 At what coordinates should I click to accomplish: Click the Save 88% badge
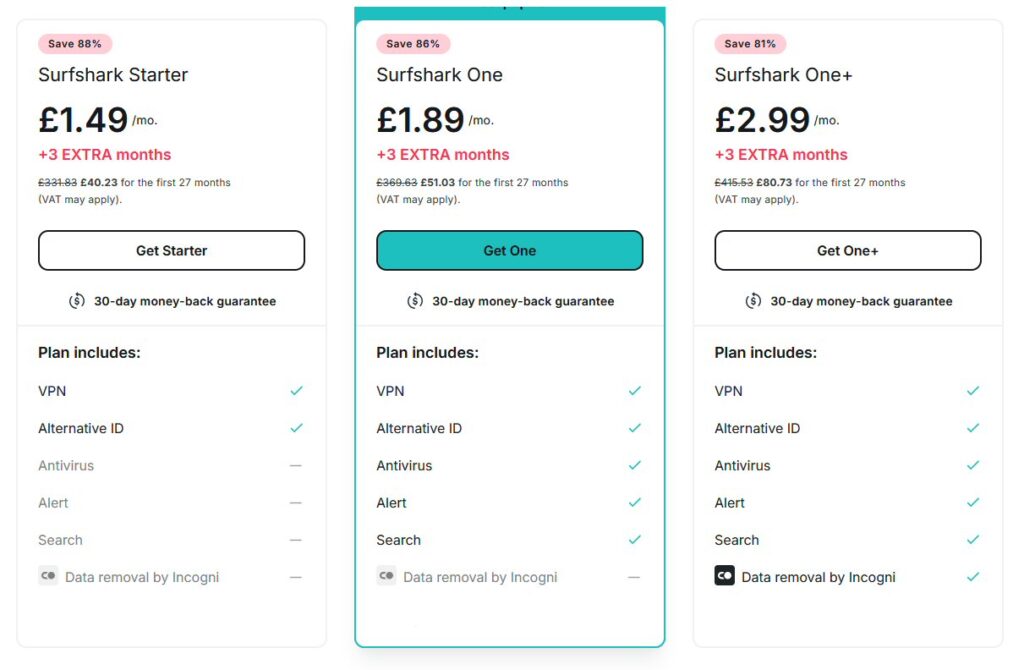coord(74,44)
